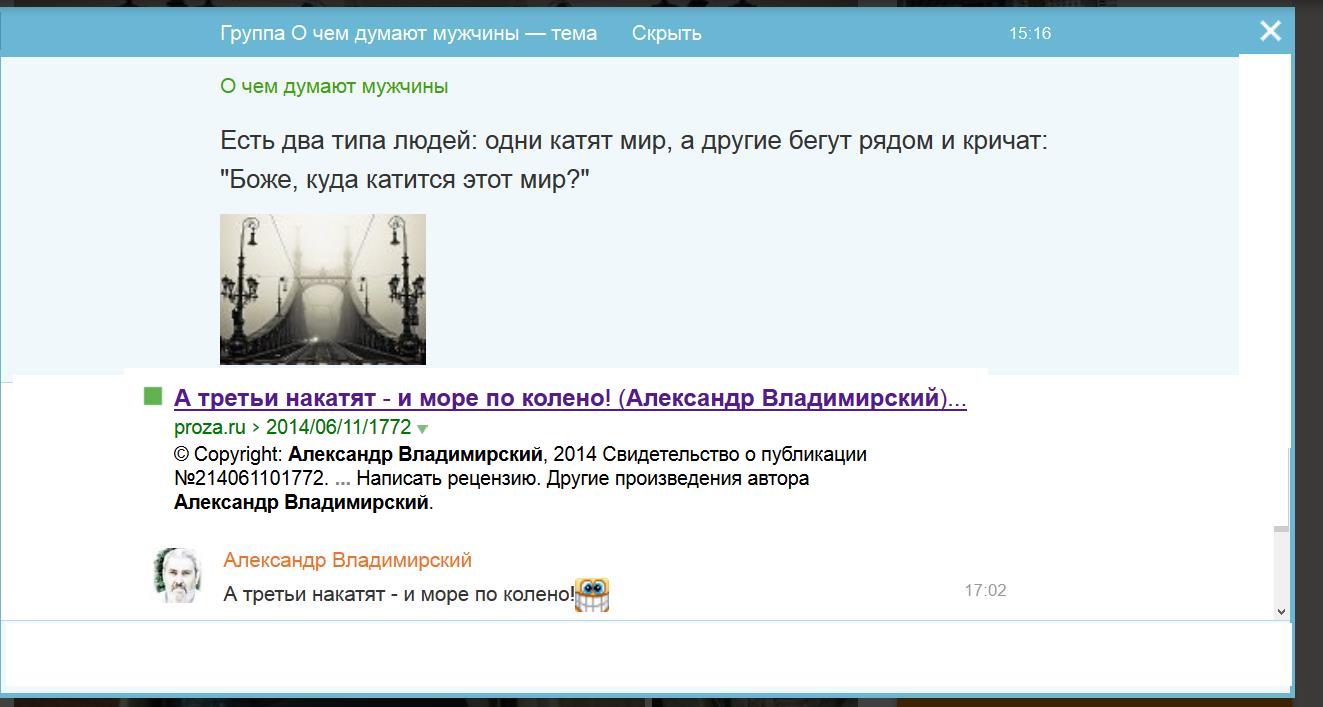This screenshot has height=707, width=1323.
Task: Open Александр Владимирский's avatar photo
Action: [178, 575]
